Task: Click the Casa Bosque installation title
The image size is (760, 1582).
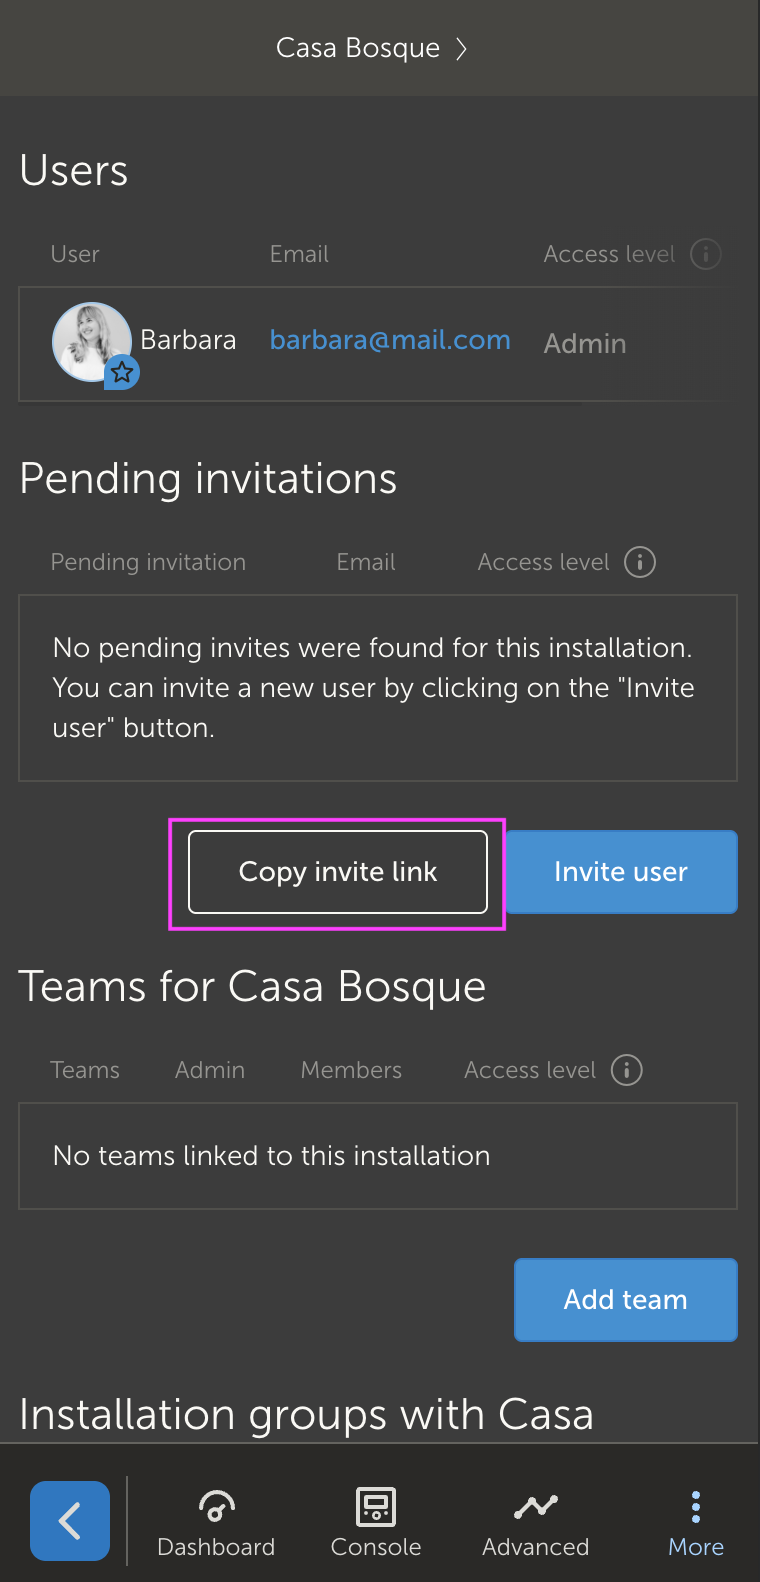Action: 358,48
